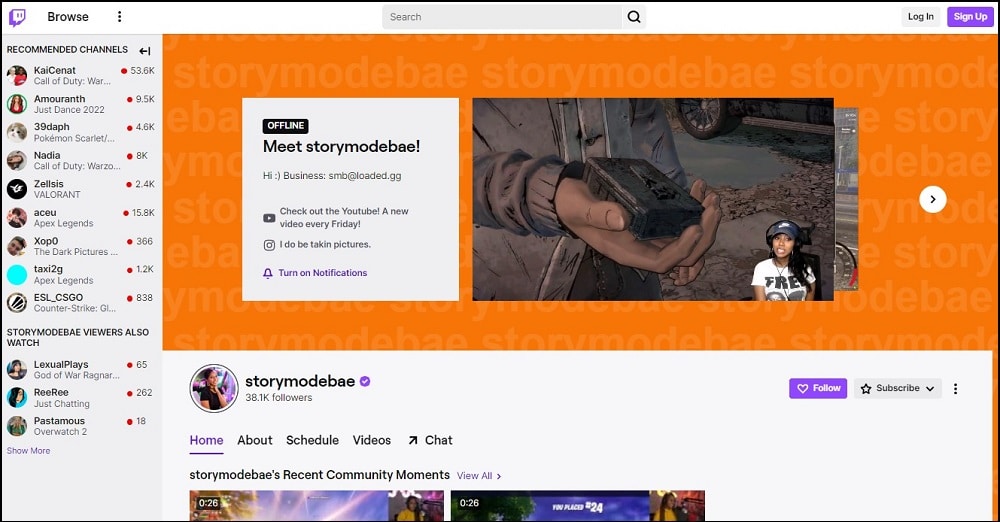Open Pastamous channel avatar

click(x=17, y=426)
